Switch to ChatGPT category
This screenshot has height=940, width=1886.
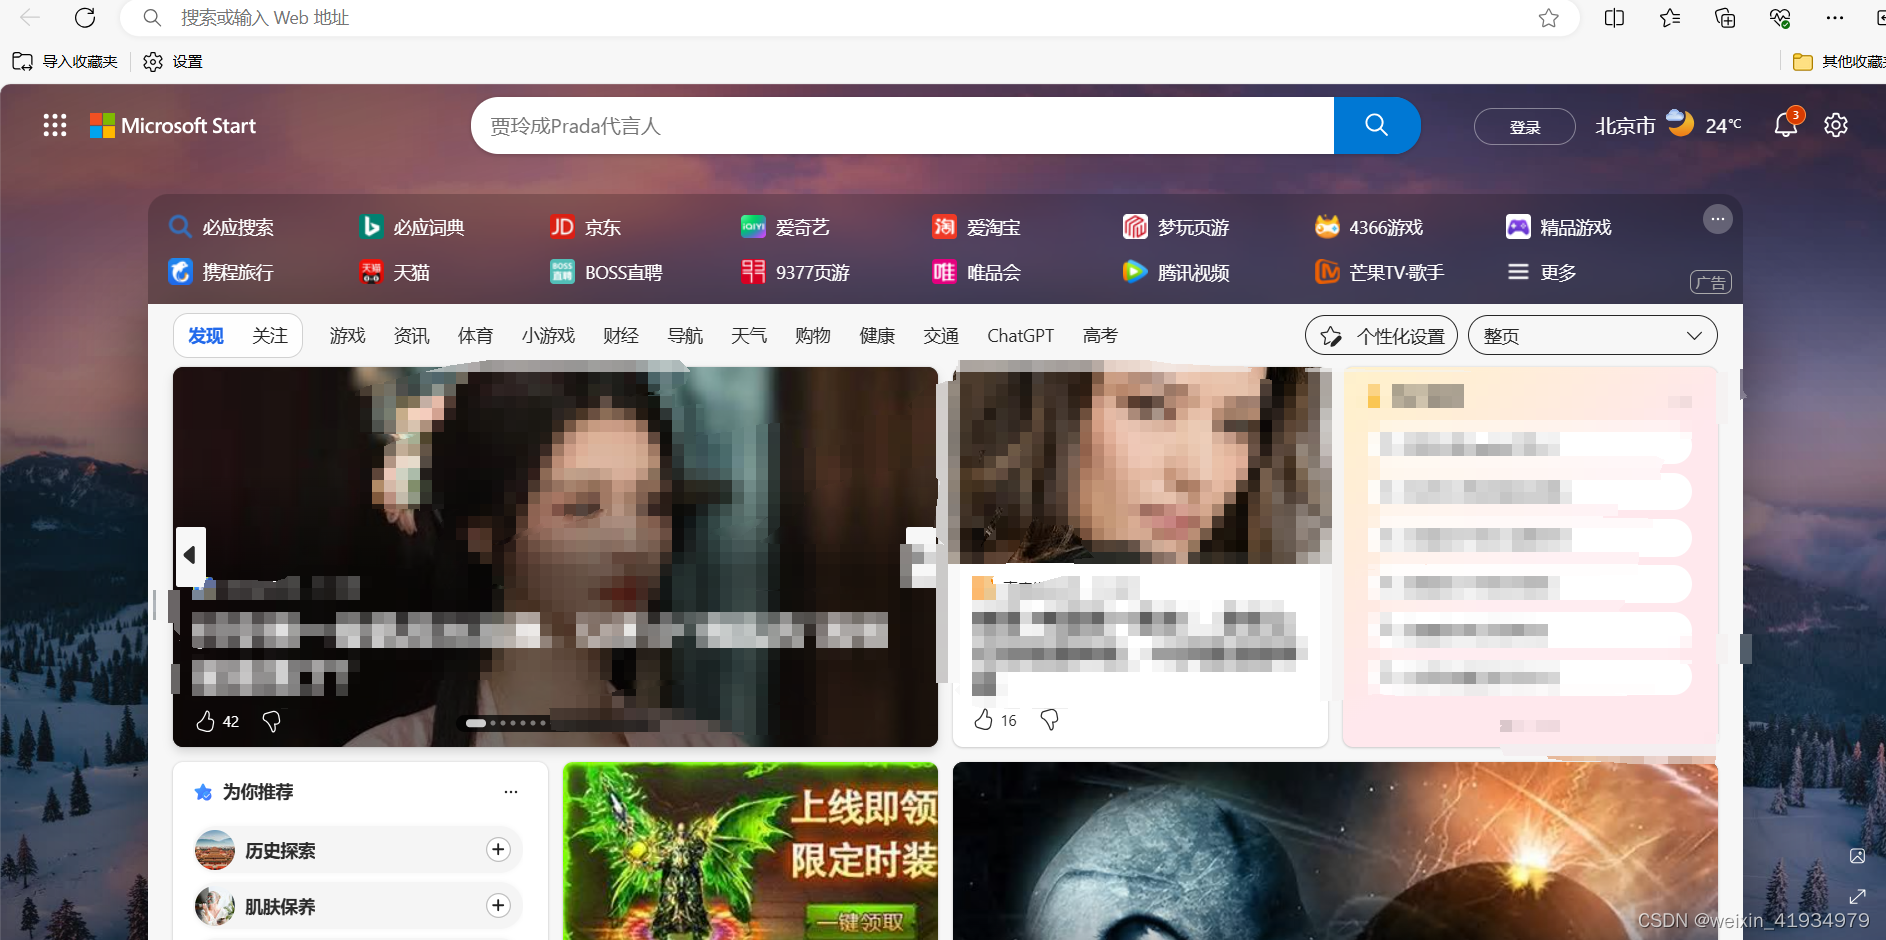tap(1021, 336)
